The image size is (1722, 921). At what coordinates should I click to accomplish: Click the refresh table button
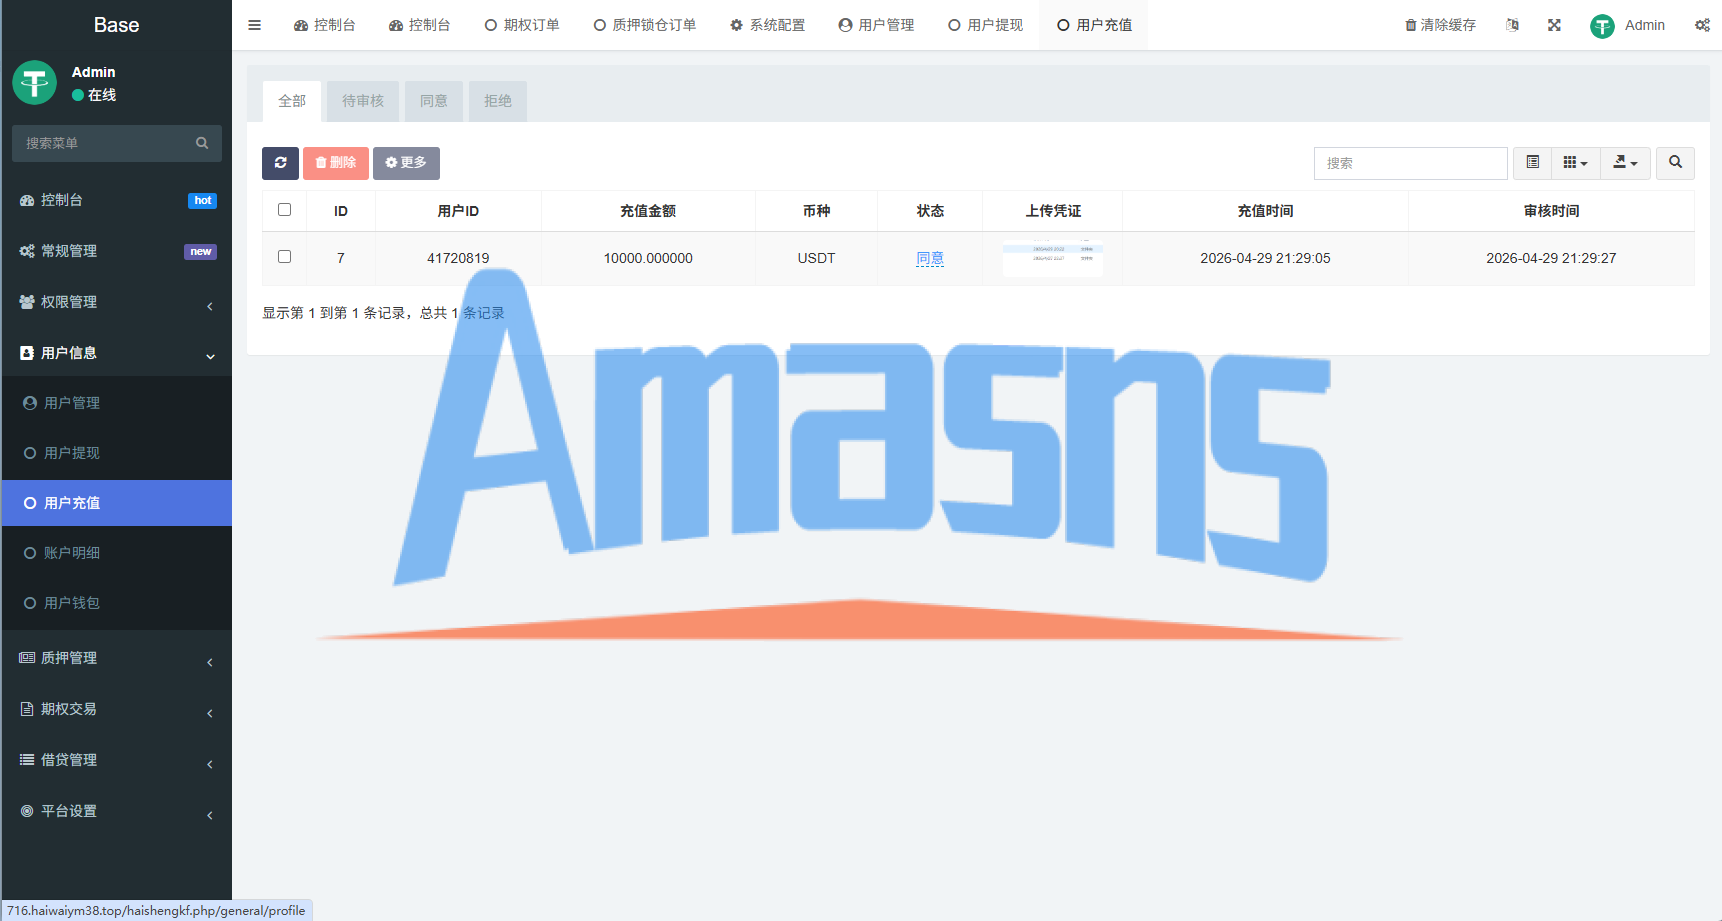point(280,163)
